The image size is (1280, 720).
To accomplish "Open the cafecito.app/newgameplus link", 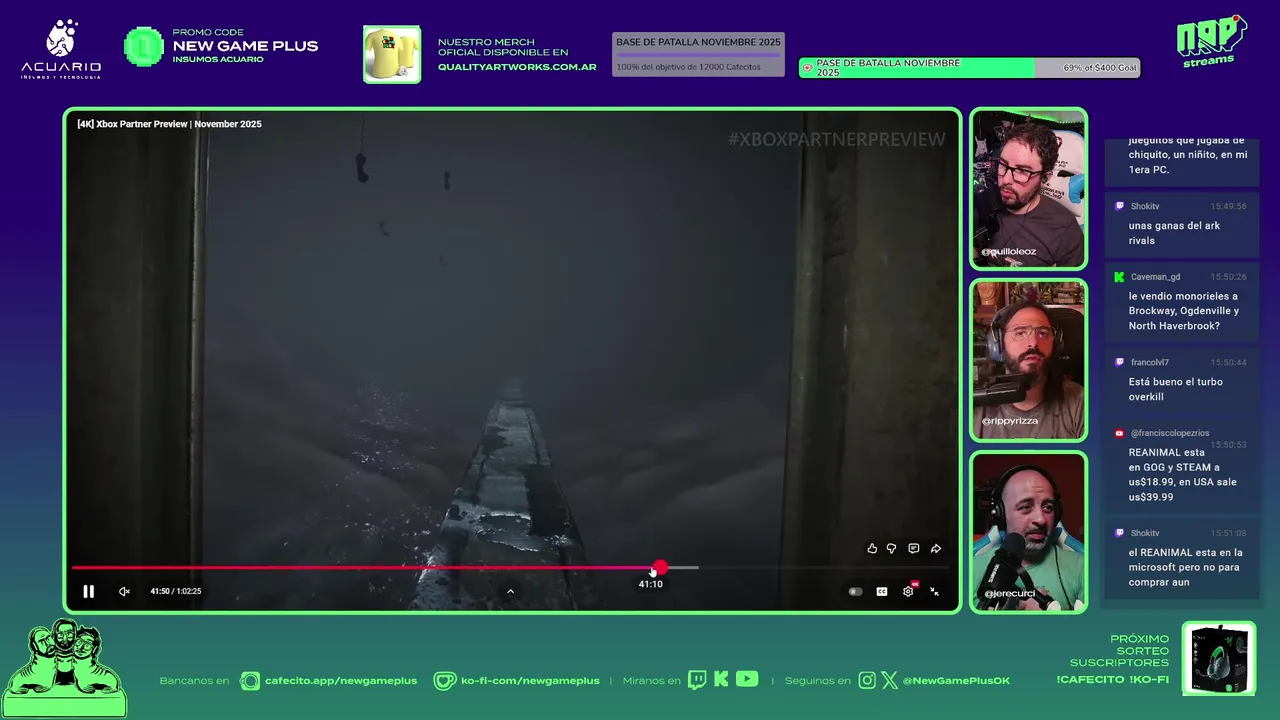I will [x=341, y=680].
